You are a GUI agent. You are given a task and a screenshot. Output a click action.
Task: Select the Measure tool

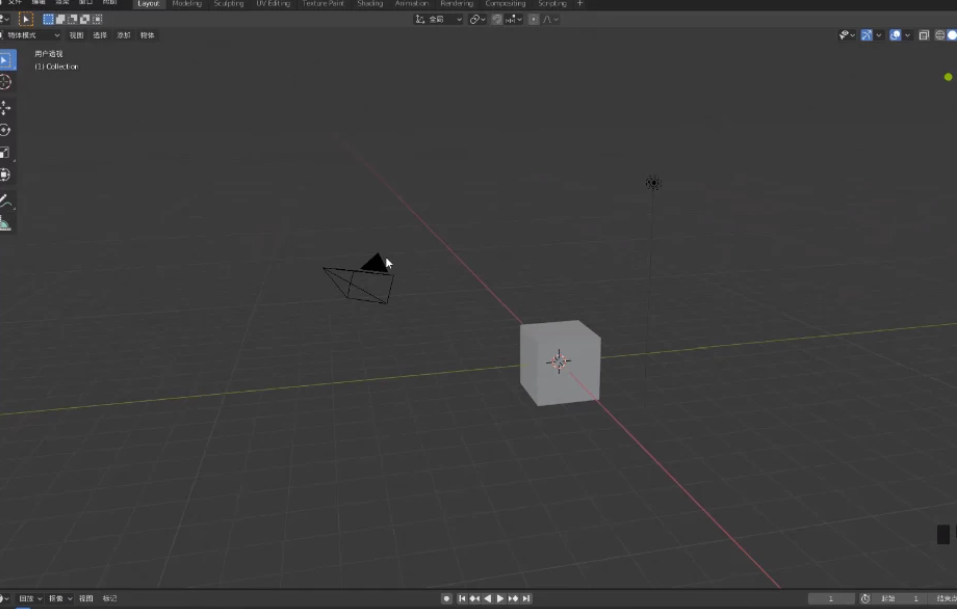pyautogui.click(x=5, y=226)
